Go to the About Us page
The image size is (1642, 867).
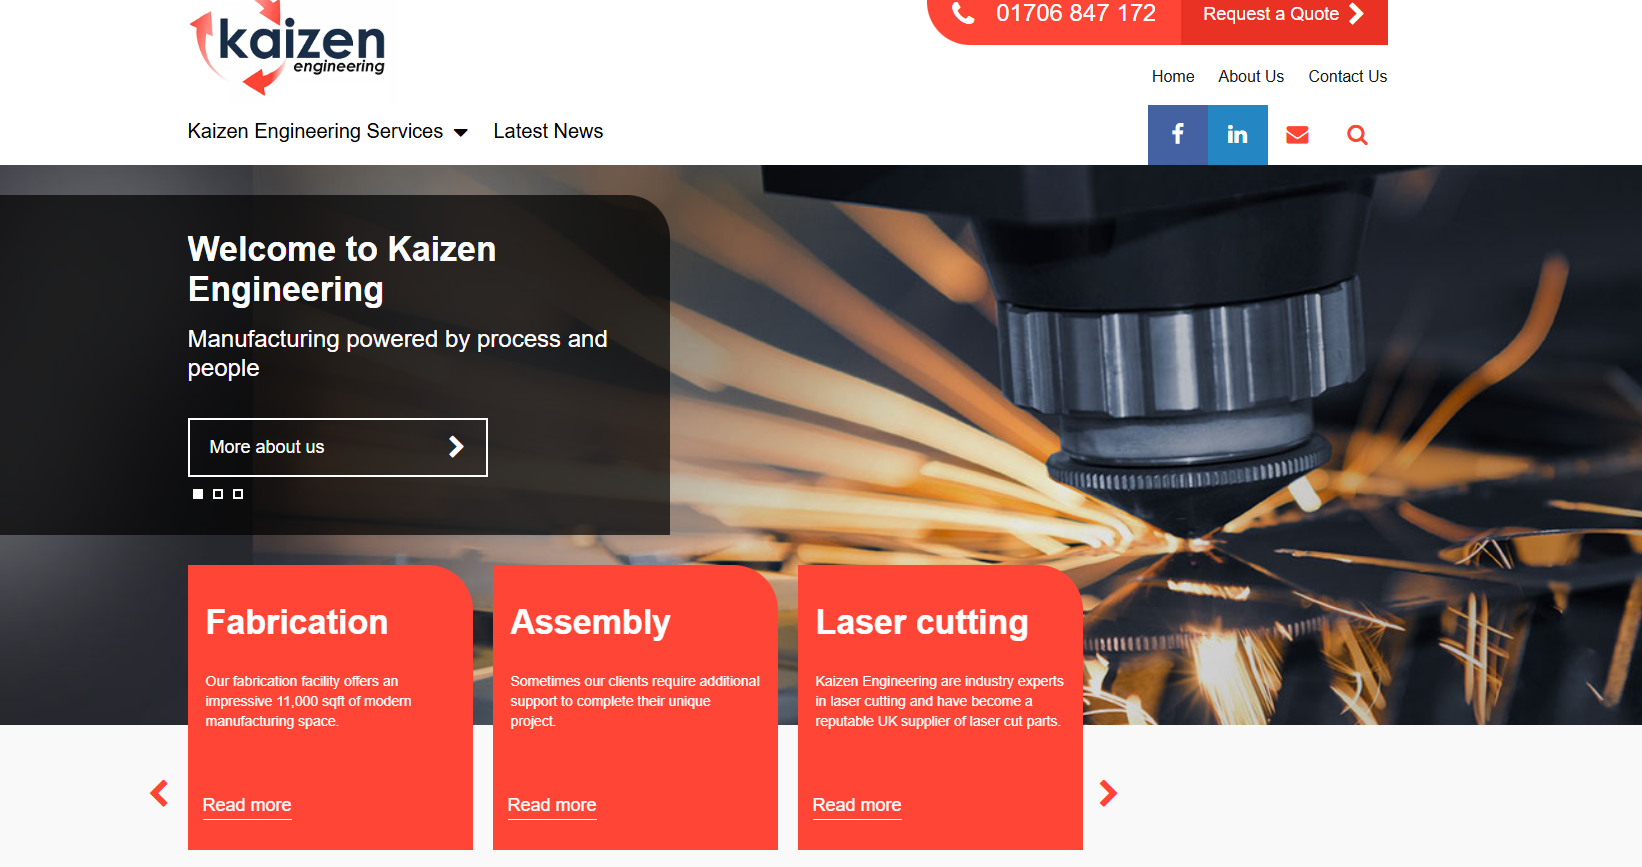(x=1250, y=77)
